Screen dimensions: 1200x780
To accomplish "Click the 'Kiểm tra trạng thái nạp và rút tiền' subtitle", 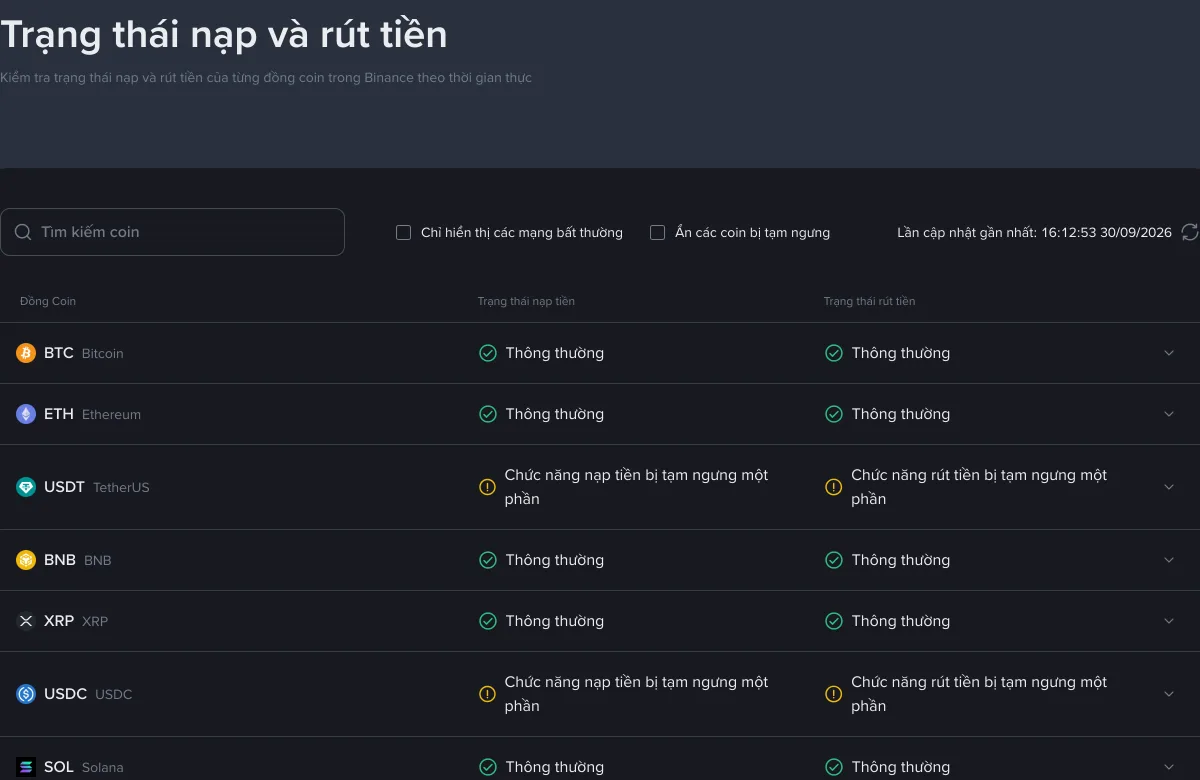I will pos(266,78).
